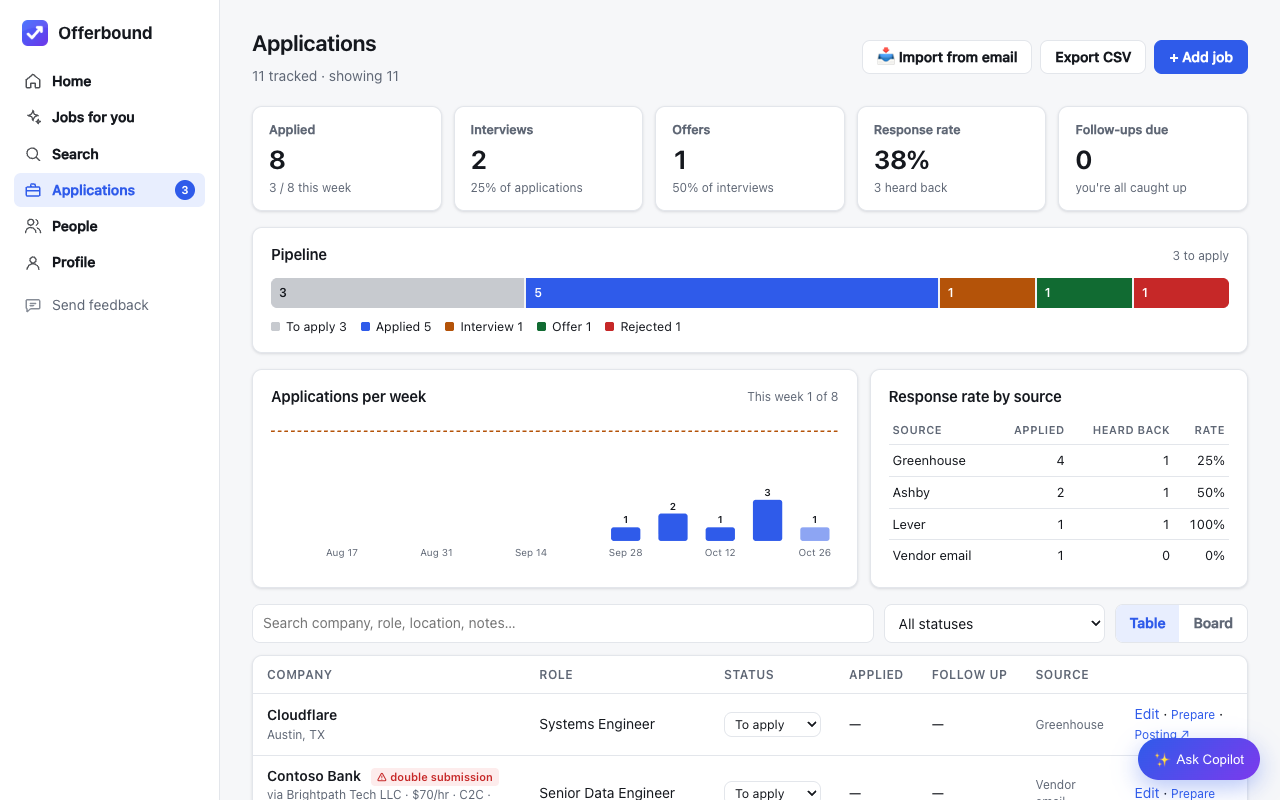Image resolution: width=1280 pixels, height=800 pixels.
Task: Click the orange Interview pipeline segment
Action: click(987, 293)
